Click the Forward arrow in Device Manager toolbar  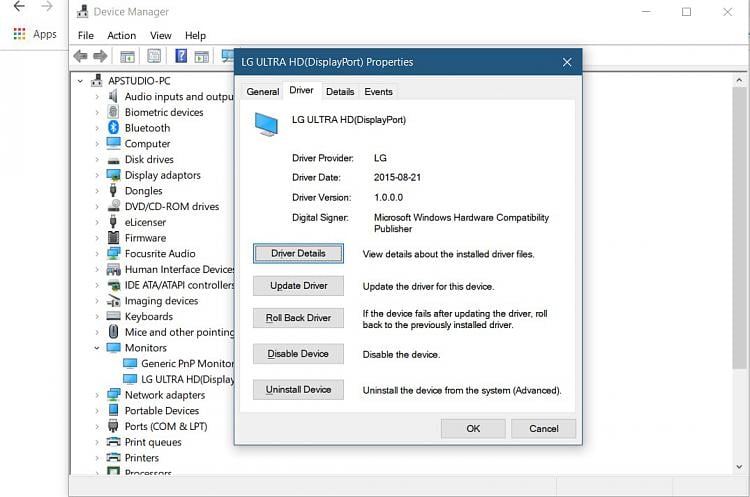(x=99, y=56)
